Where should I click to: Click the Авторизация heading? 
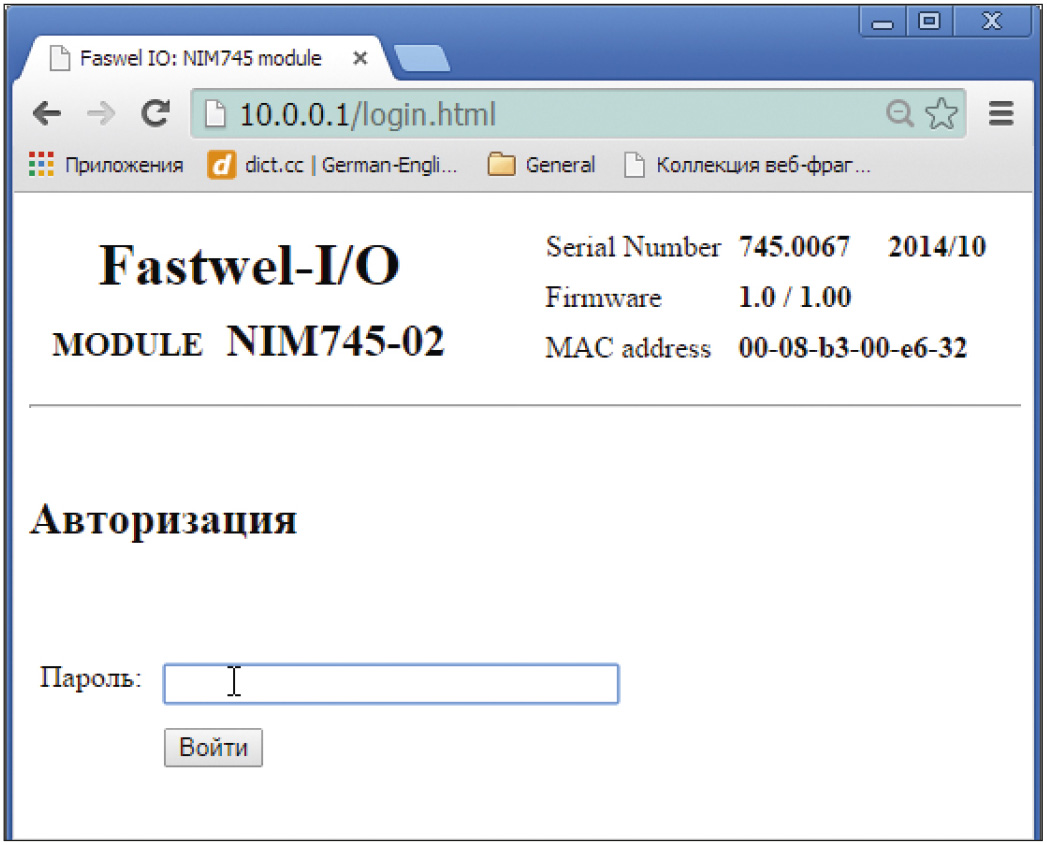164,520
